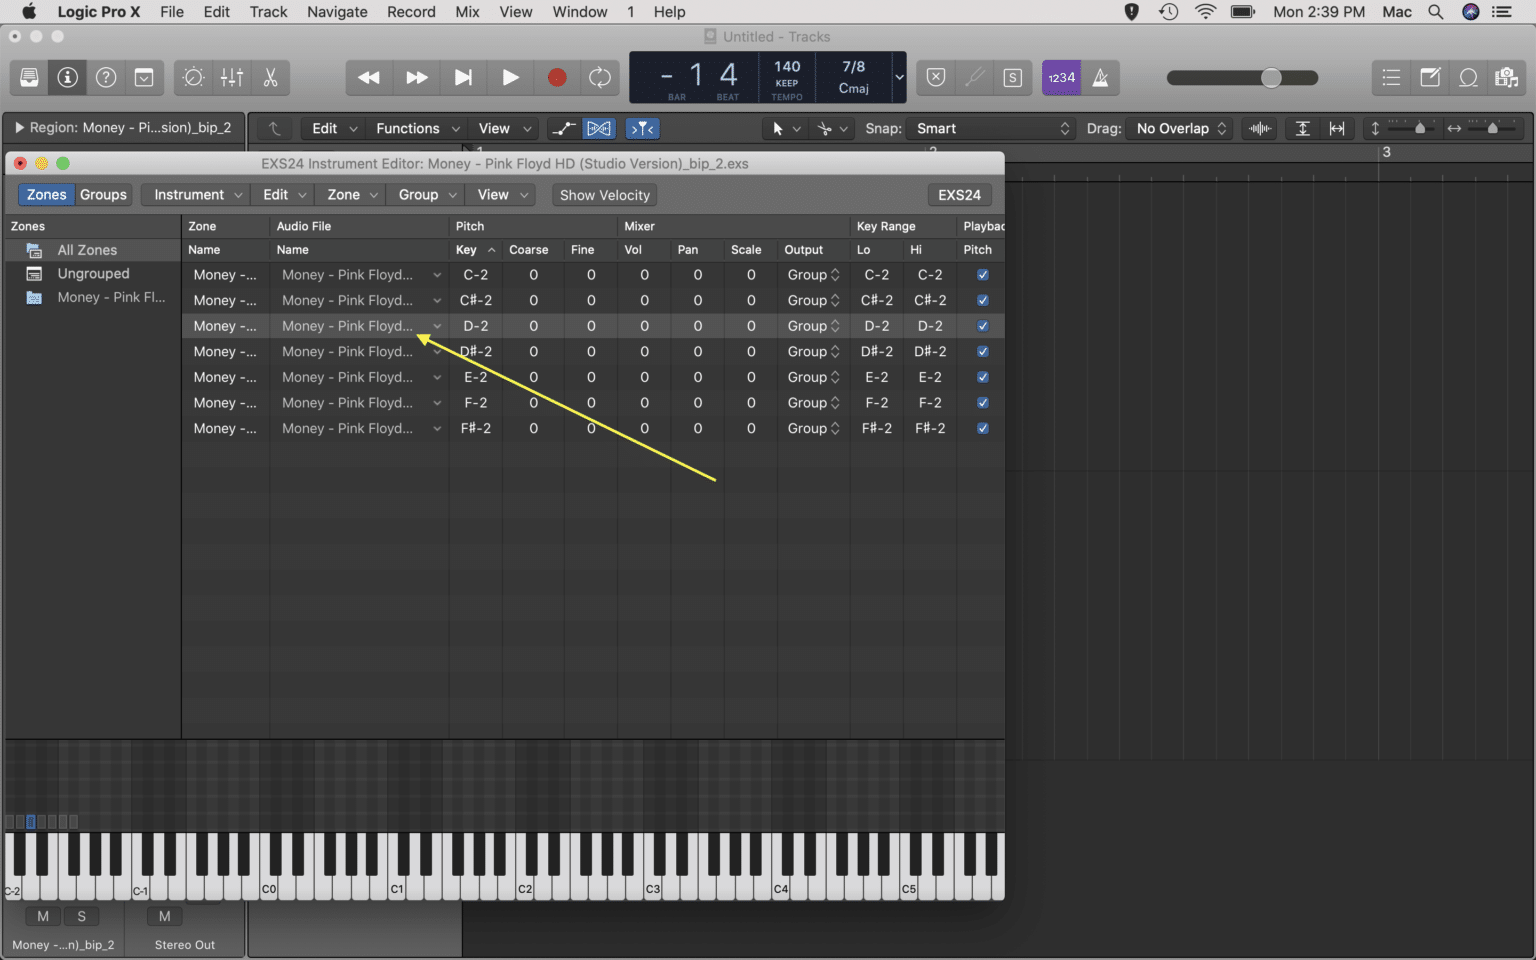The image size is (1536, 960).
Task: Enable the metronome icon
Action: [x=1101, y=77]
